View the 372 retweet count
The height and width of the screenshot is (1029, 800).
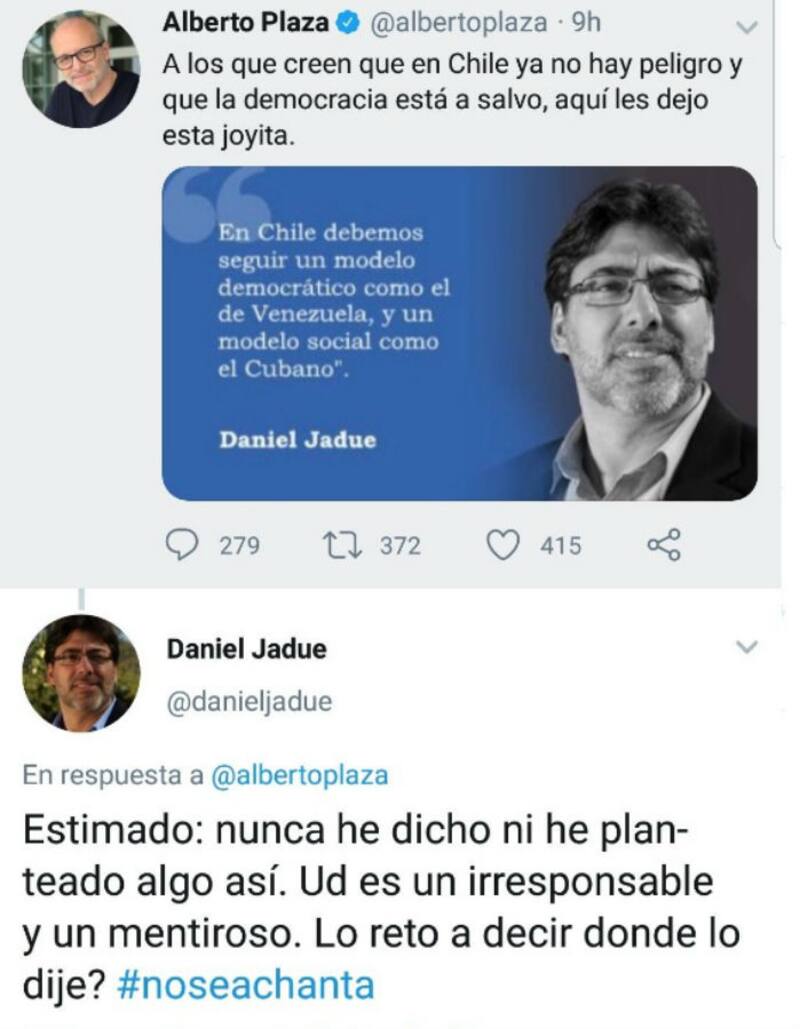point(400,546)
